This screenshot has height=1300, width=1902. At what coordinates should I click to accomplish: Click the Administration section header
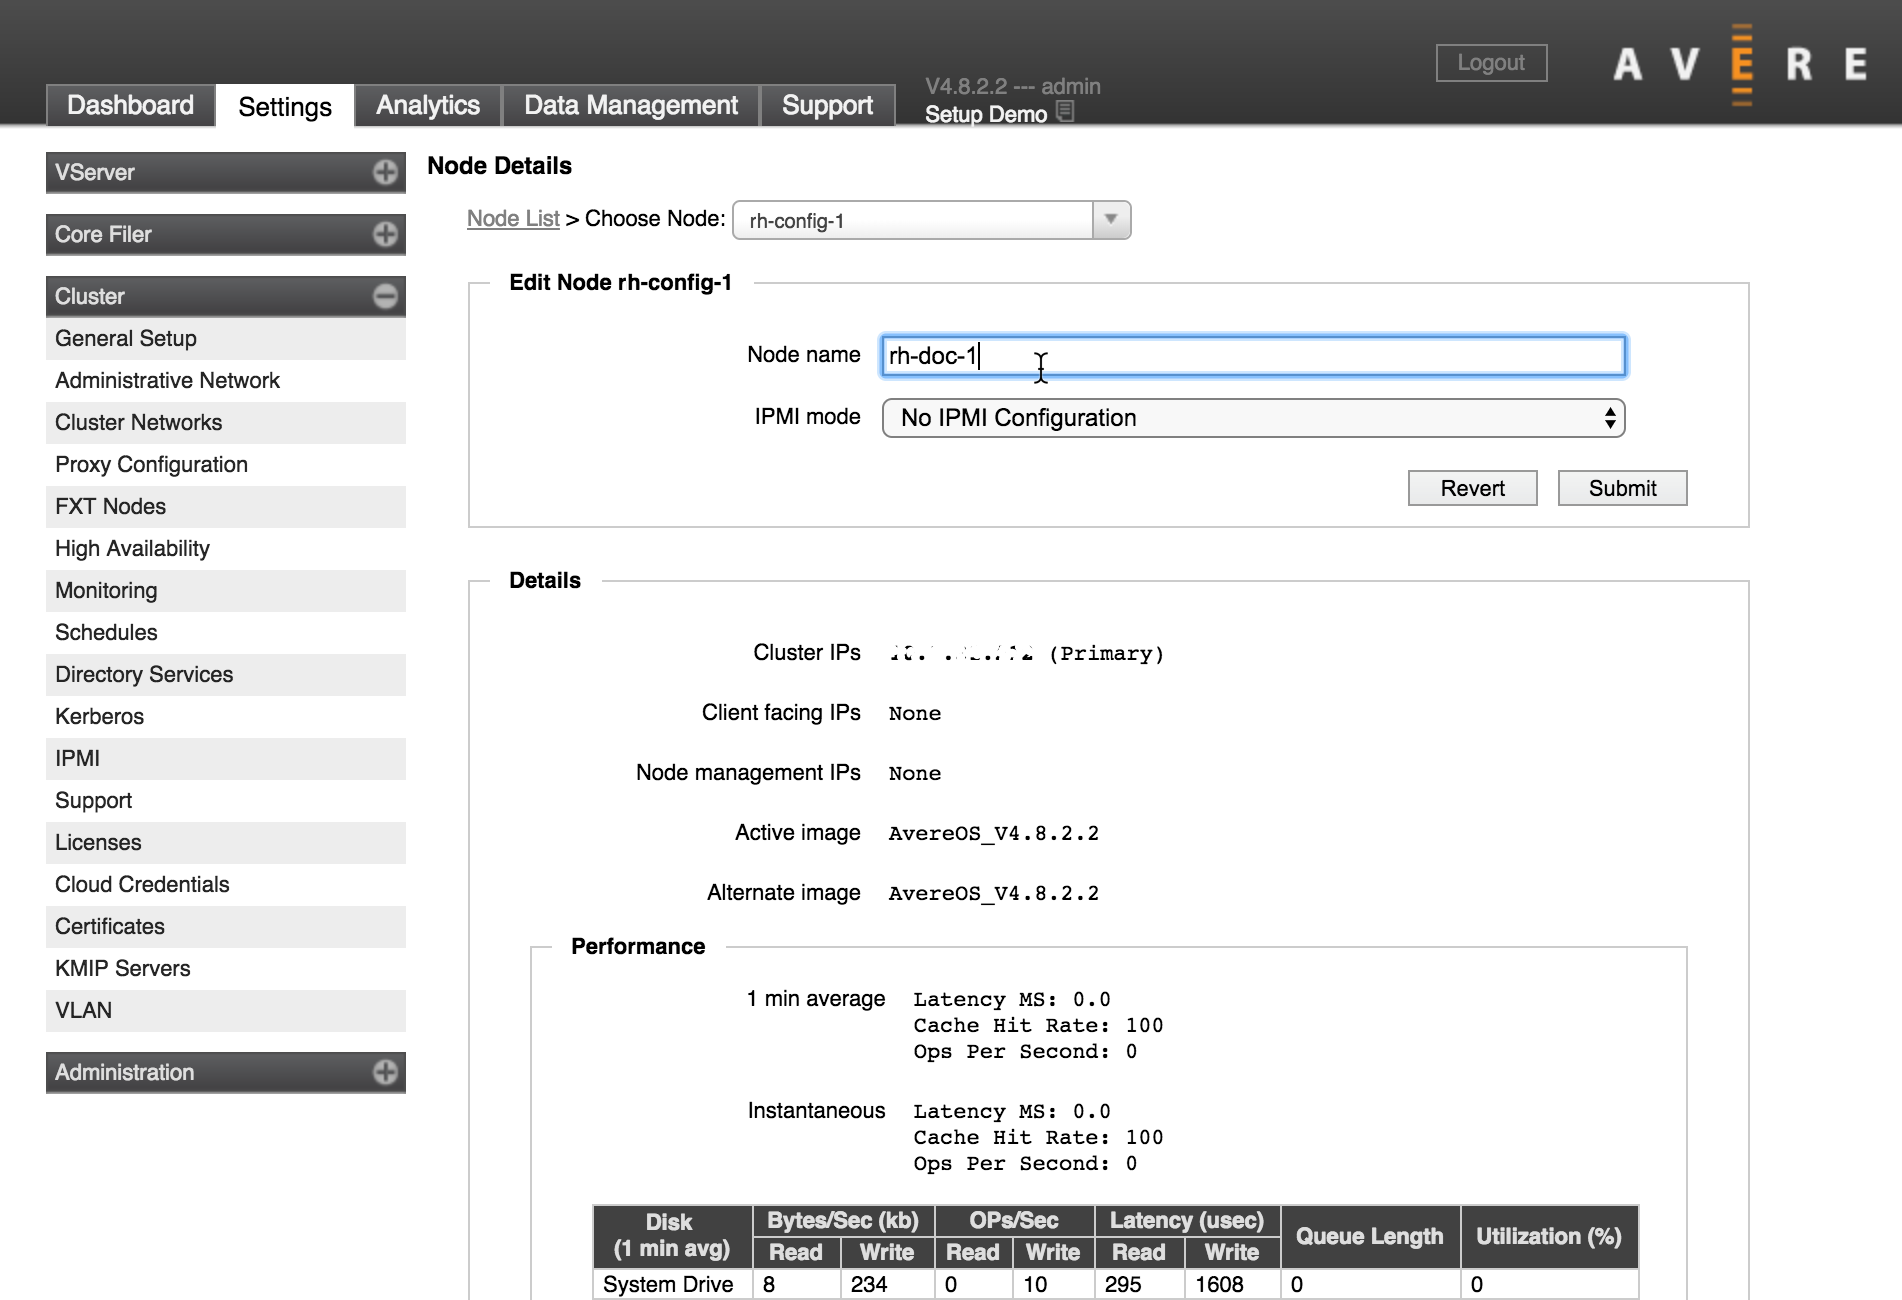point(226,1072)
